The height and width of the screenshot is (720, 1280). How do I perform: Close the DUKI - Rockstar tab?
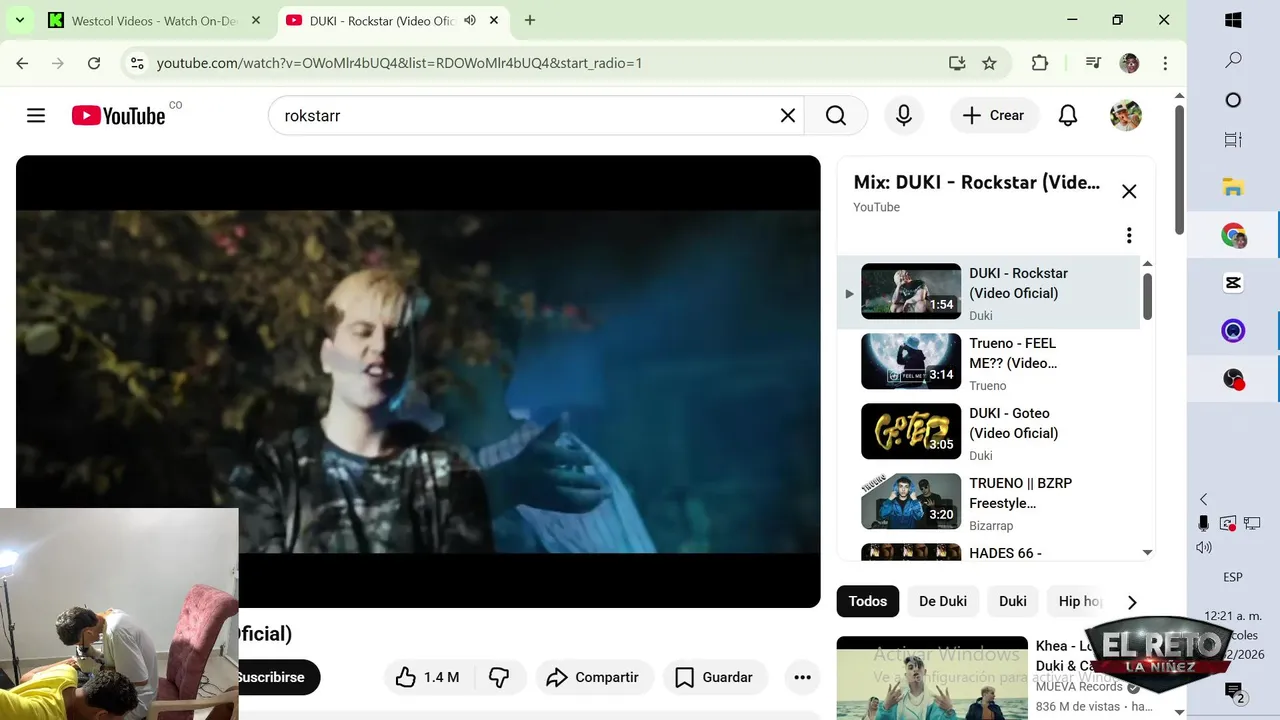494,20
